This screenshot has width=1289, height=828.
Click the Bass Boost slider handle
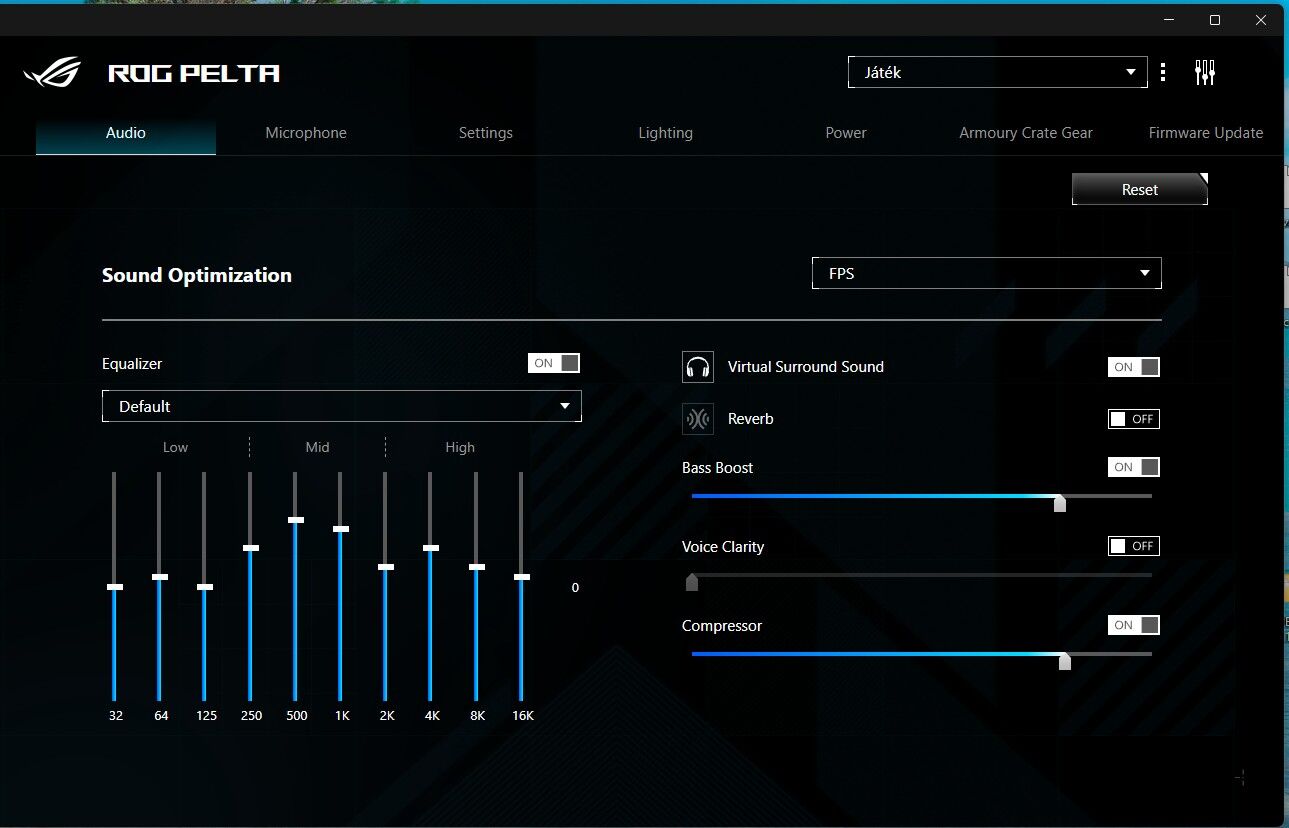click(x=1060, y=503)
